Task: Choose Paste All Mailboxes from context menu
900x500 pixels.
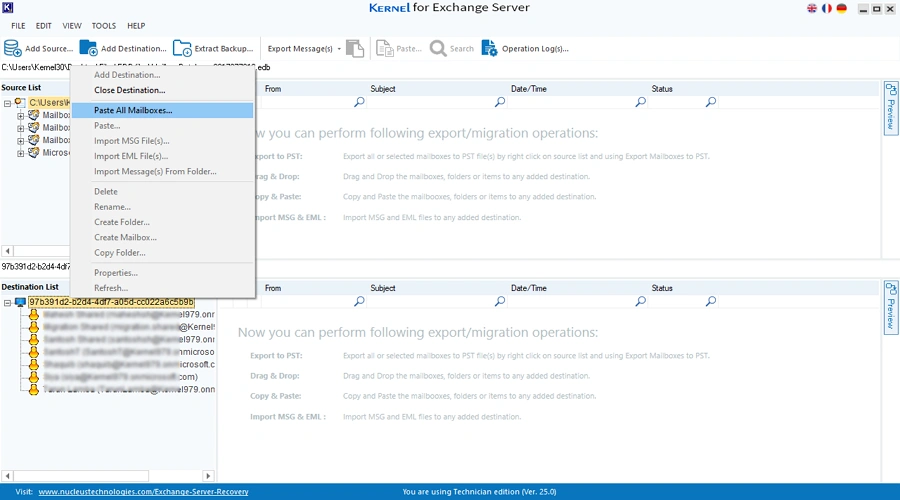Action: tap(162, 110)
